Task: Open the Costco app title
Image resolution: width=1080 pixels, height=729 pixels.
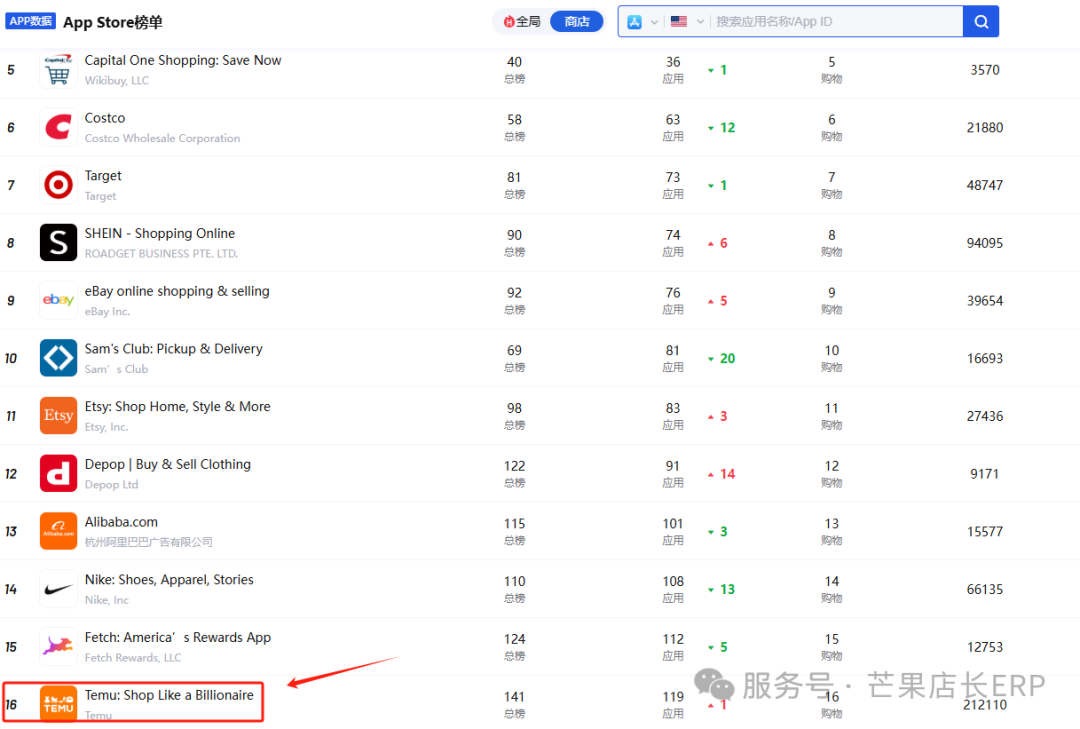Action: coord(105,118)
